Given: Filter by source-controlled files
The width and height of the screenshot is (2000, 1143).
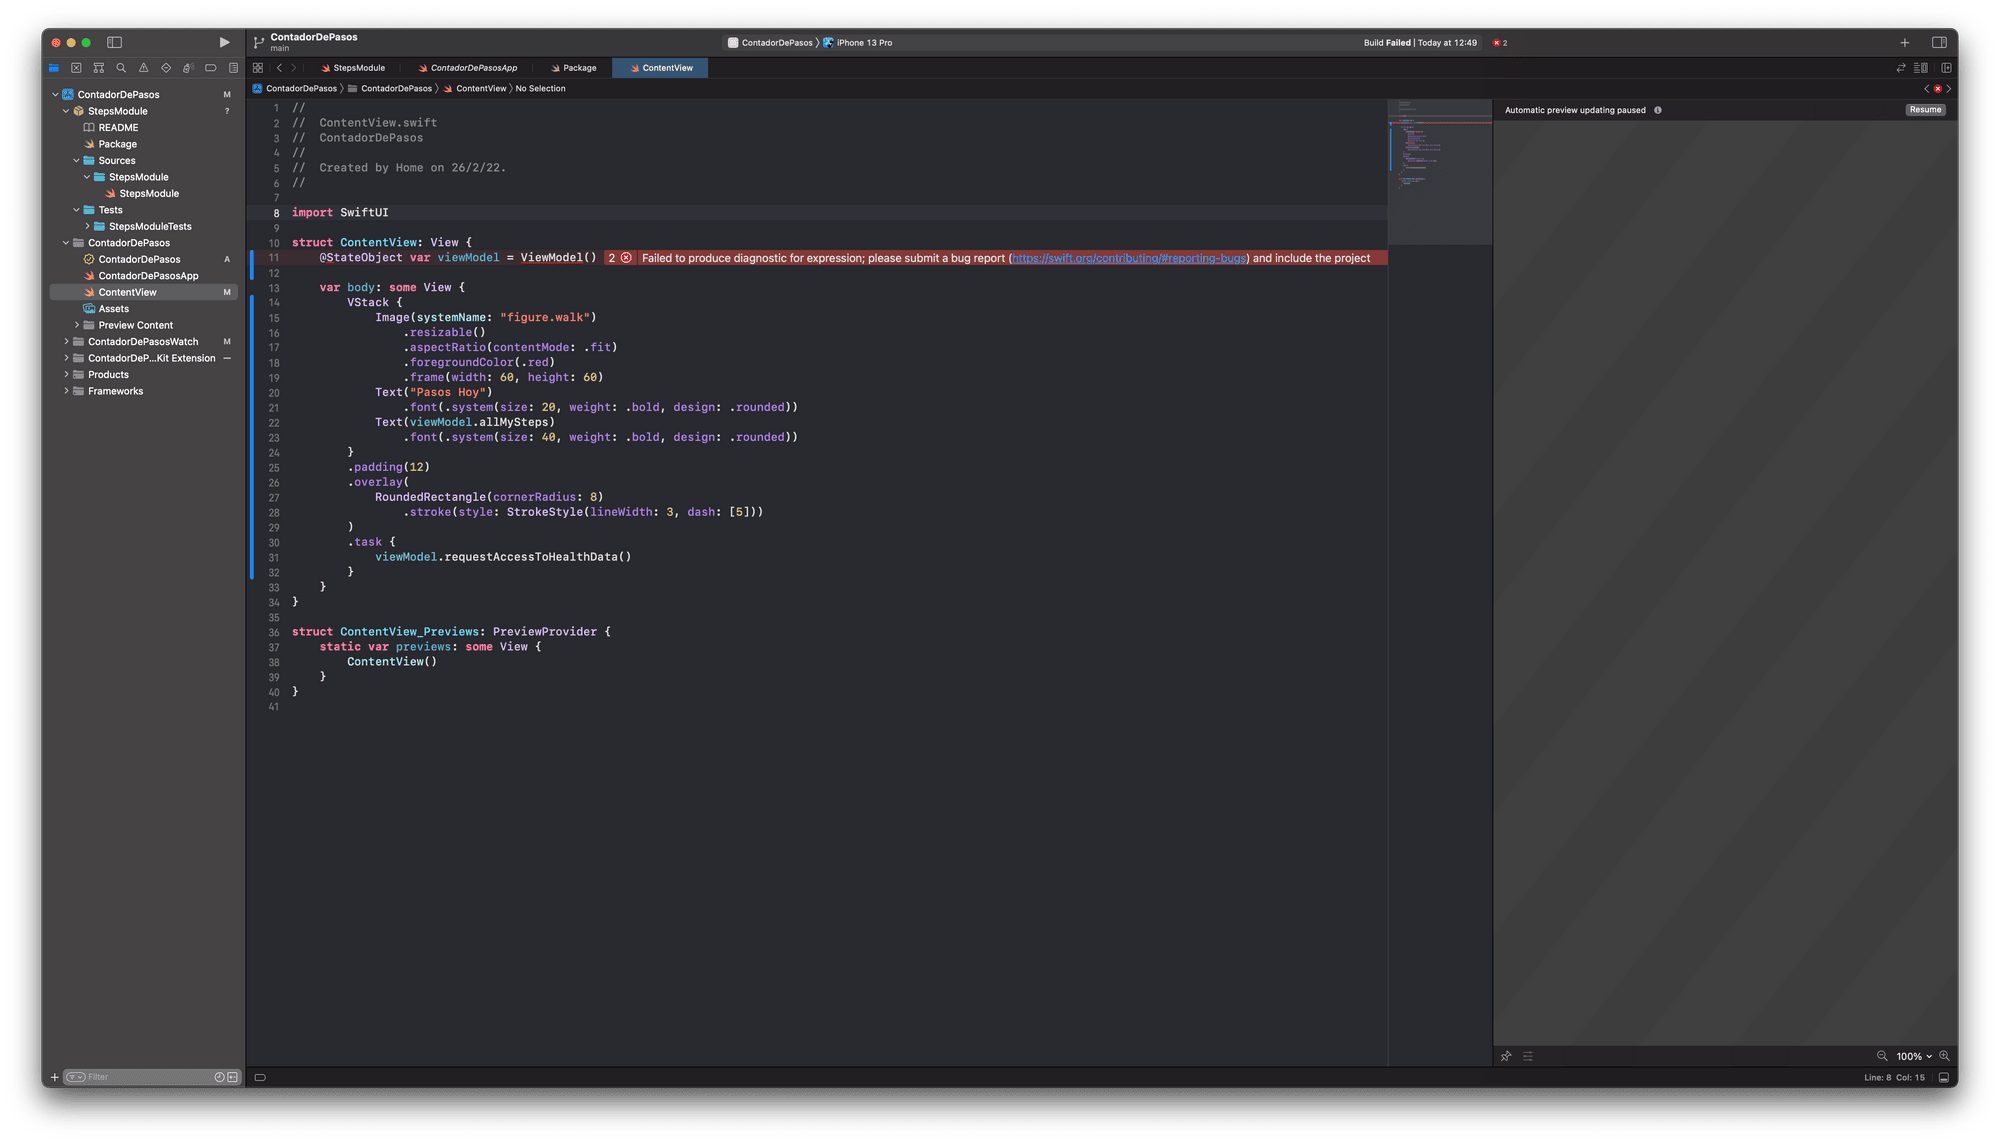Looking at the screenshot, I should coord(233,1077).
